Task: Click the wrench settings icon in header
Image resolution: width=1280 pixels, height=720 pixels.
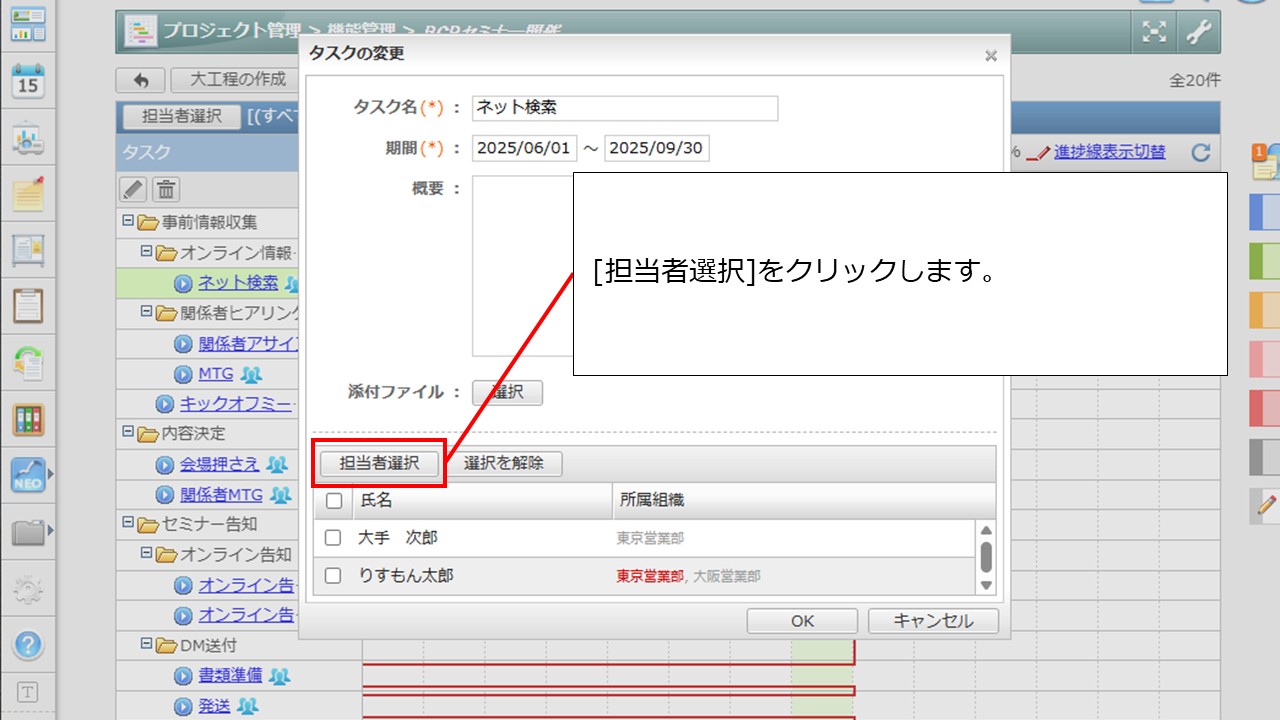Action: click(x=1198, y=32)
